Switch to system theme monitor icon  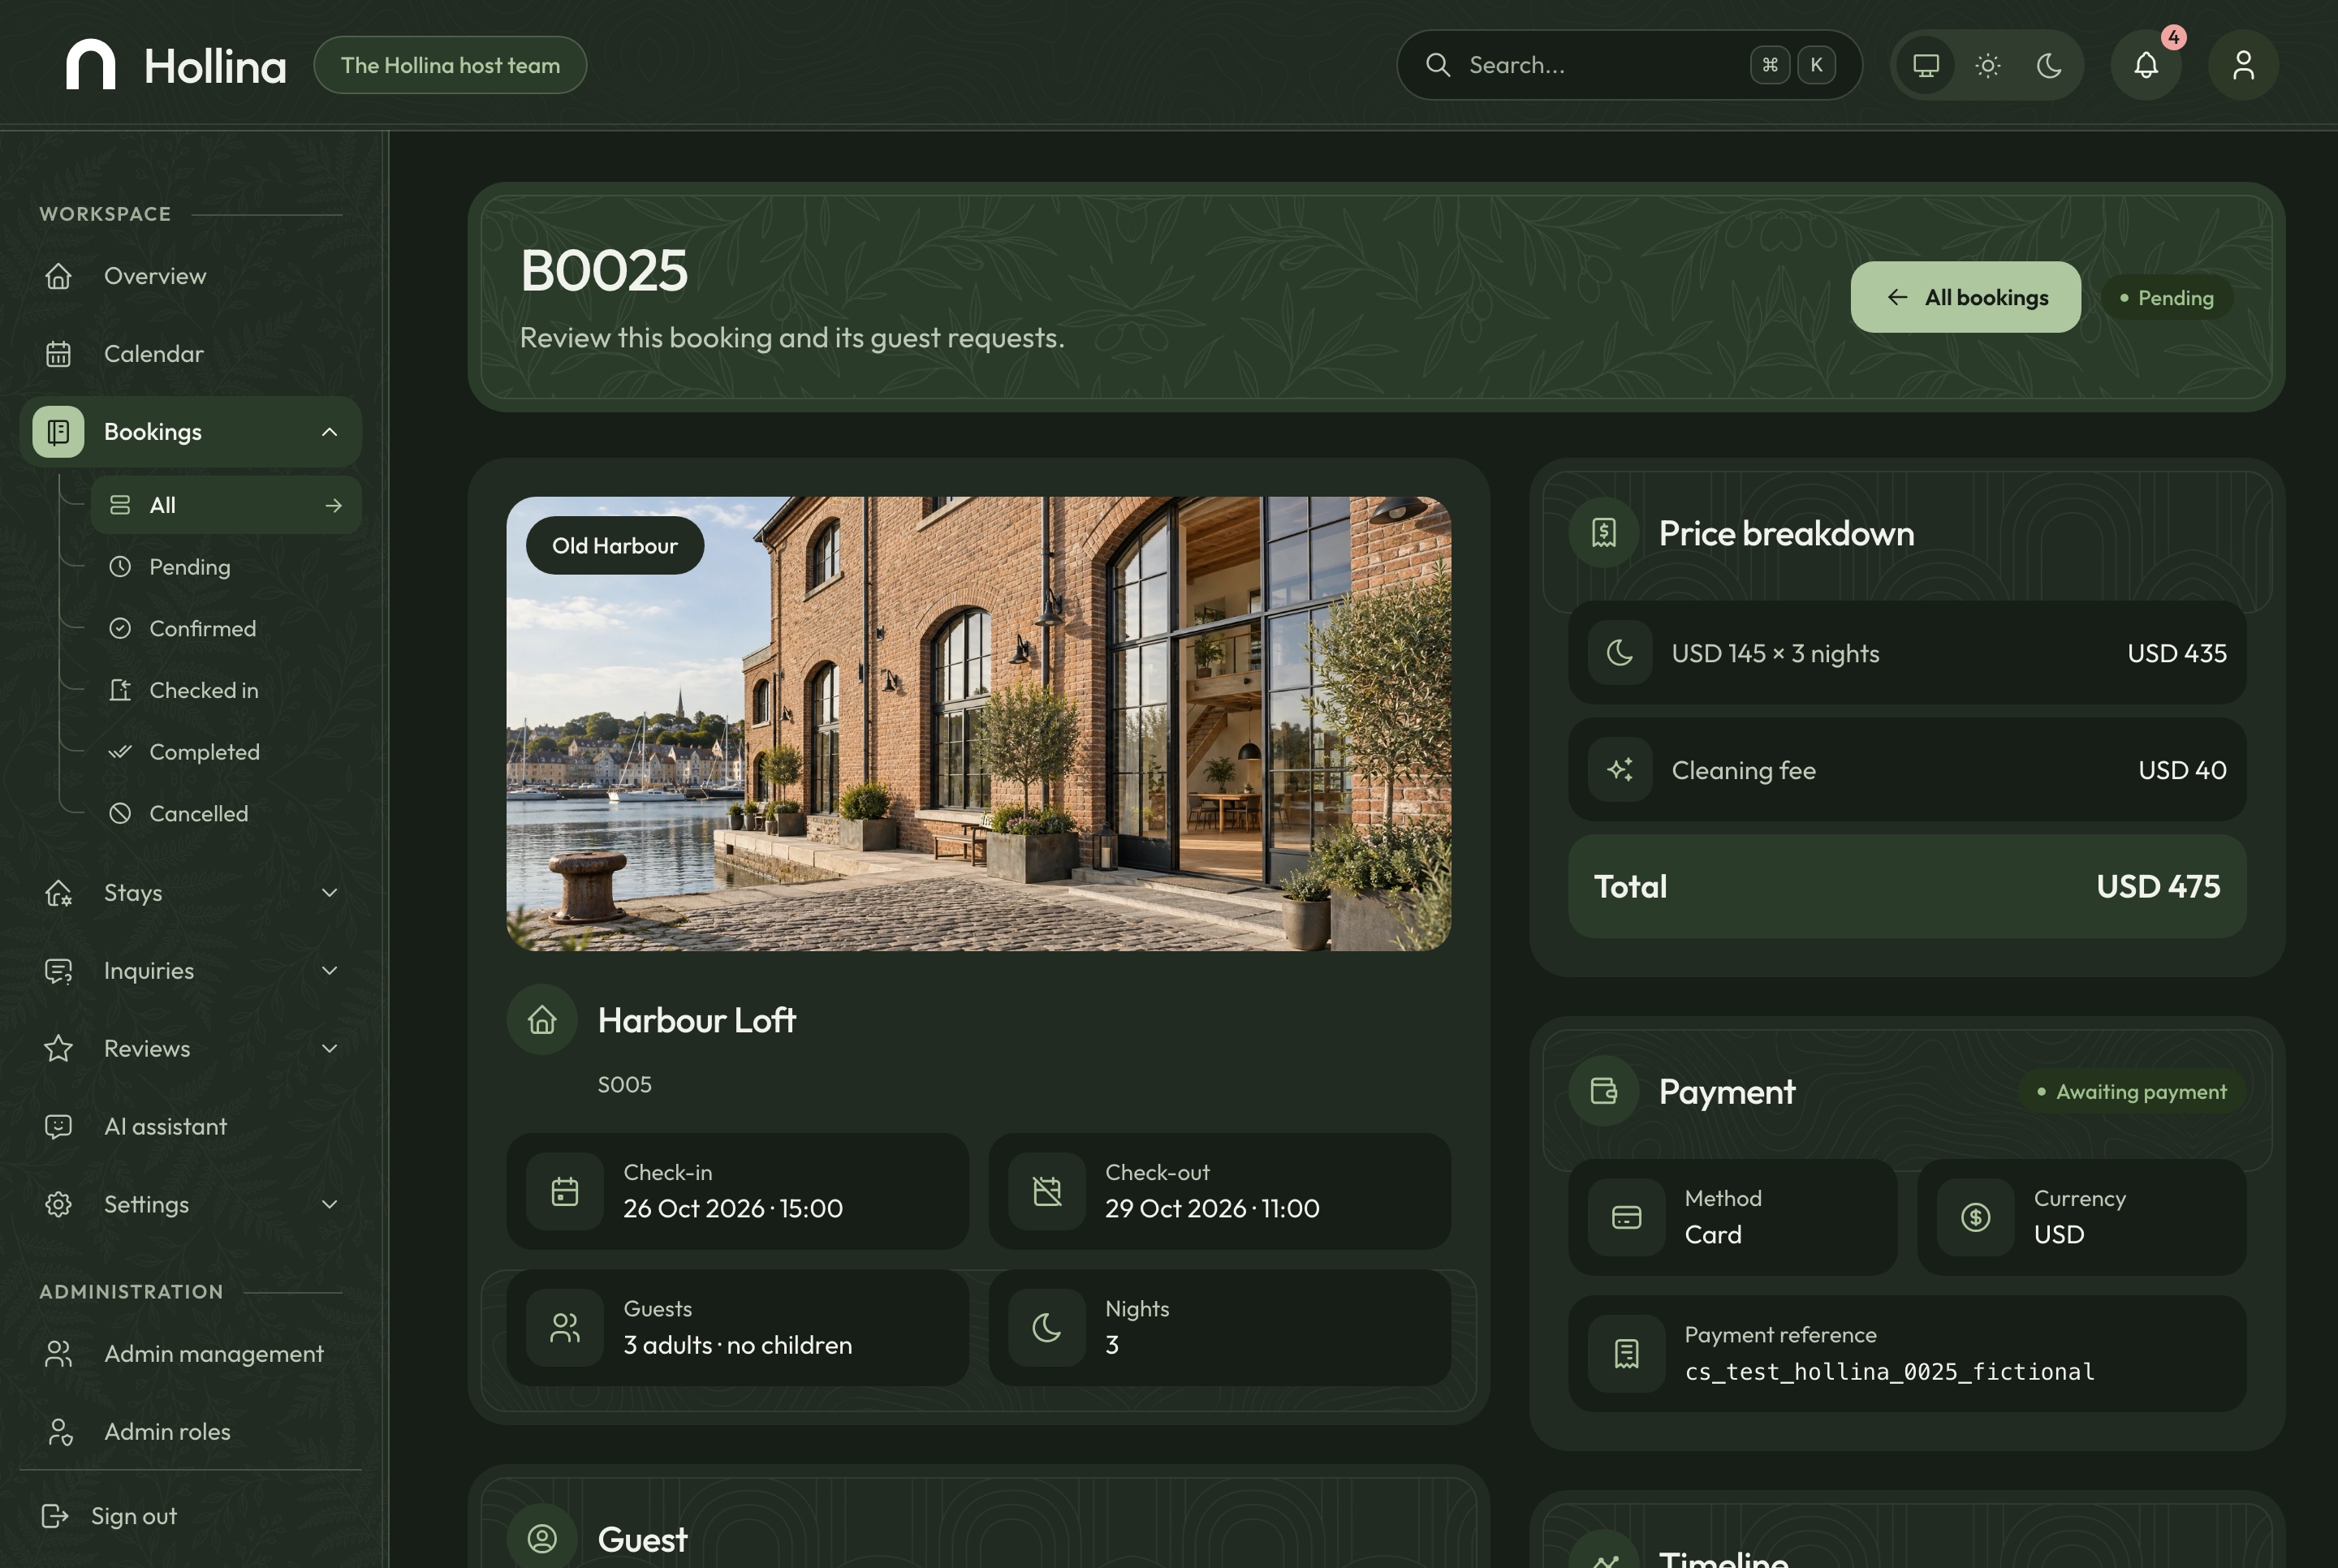tap(1926, 65)
